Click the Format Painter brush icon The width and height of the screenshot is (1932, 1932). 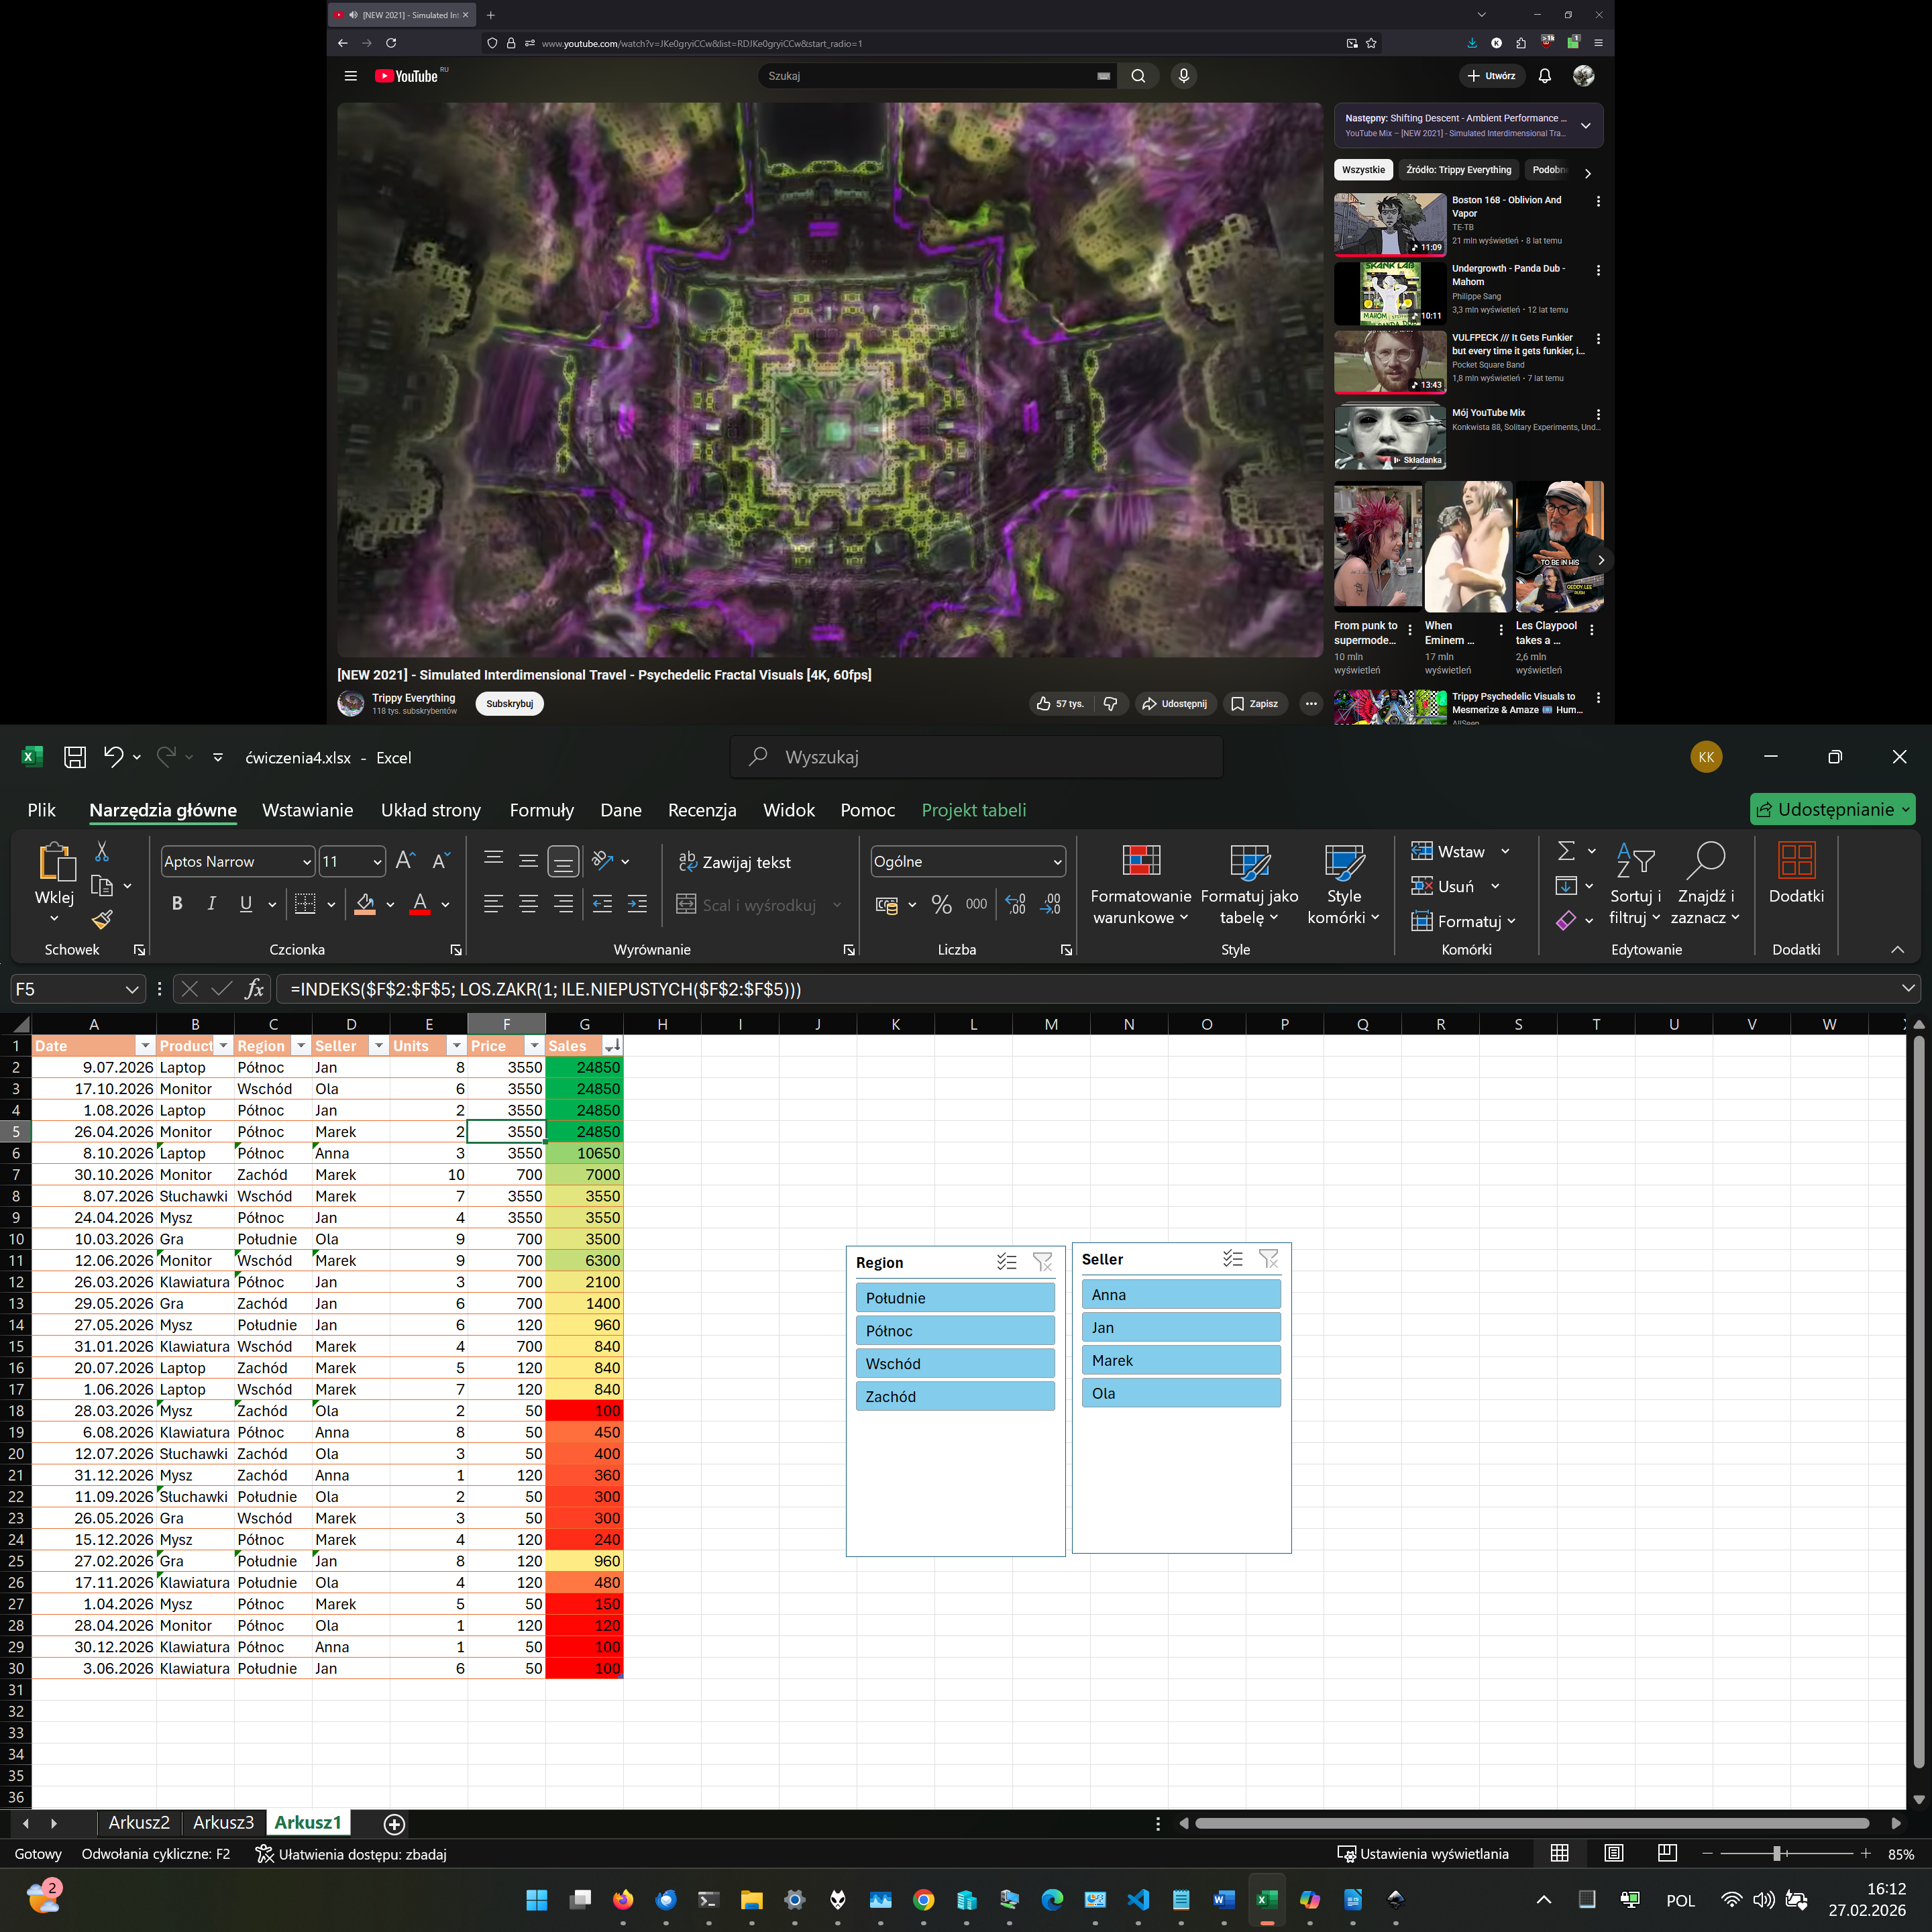(x=102, y=920)
